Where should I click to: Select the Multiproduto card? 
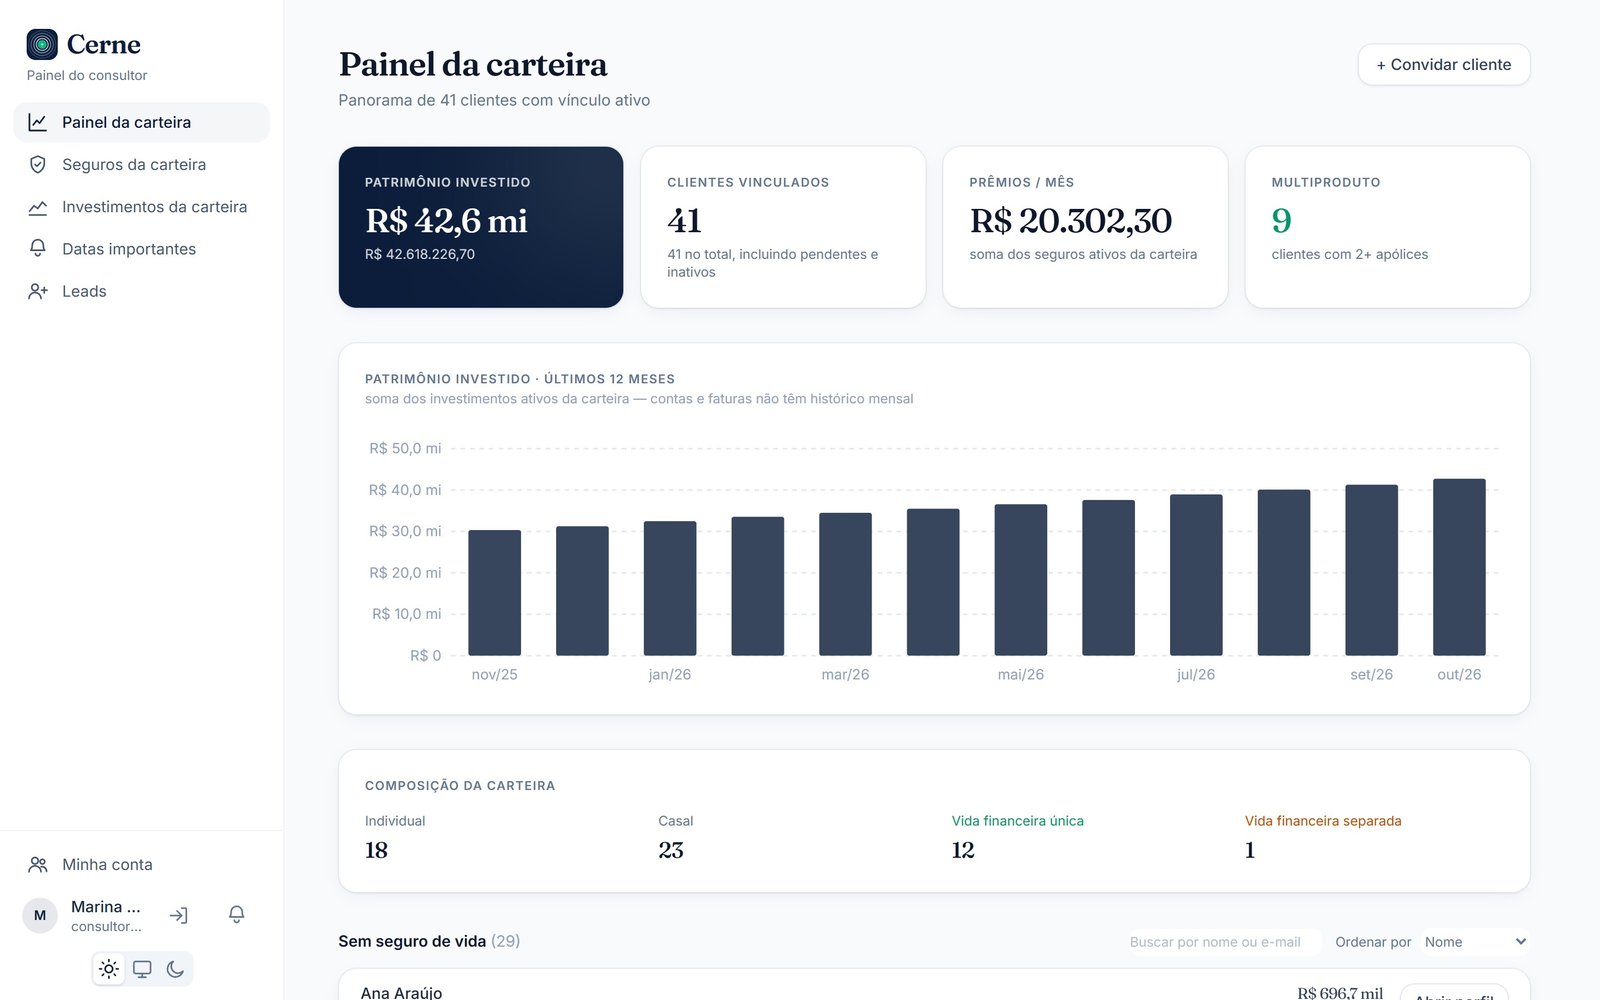pyautogui.click(x=1387, y=227)
